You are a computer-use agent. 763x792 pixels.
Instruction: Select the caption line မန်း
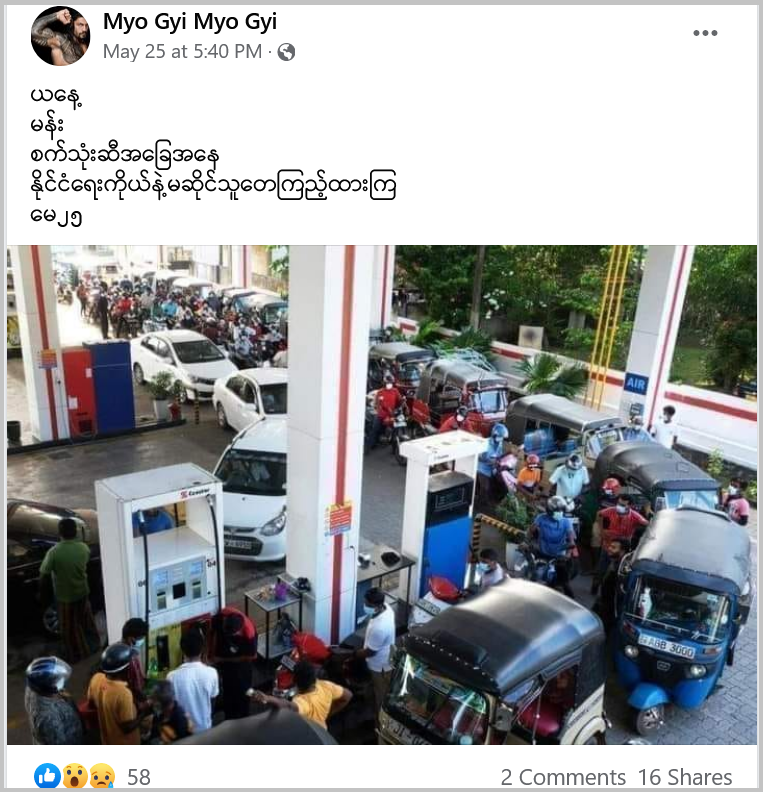[x=46, y=126]
